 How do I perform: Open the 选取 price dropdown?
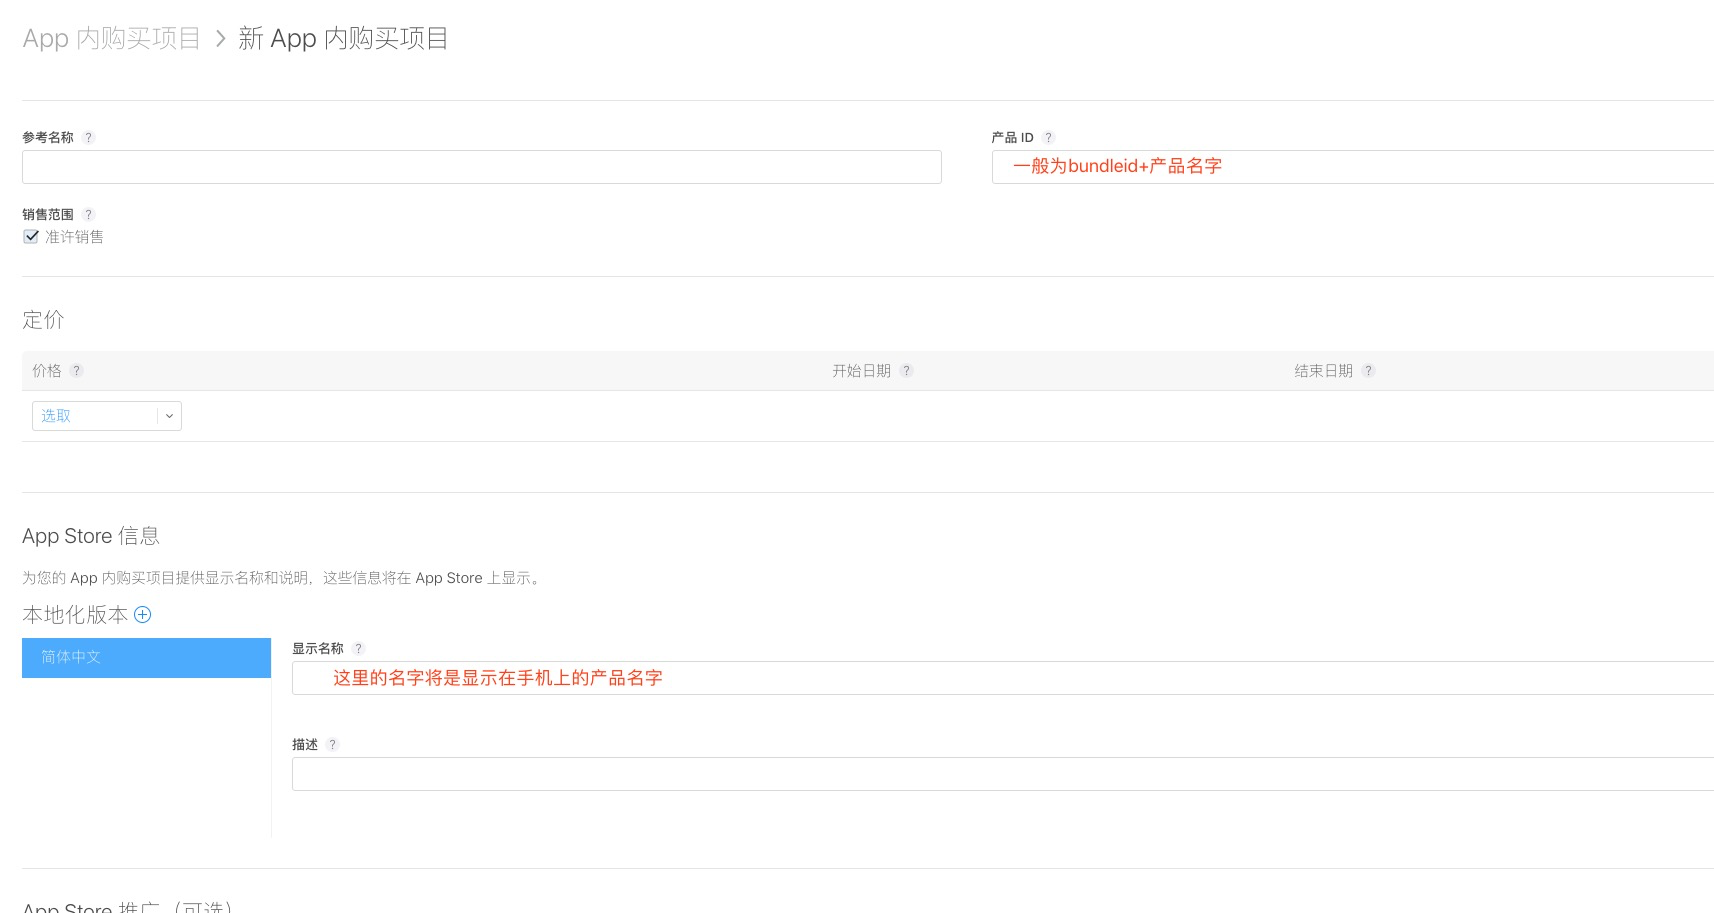107,416
